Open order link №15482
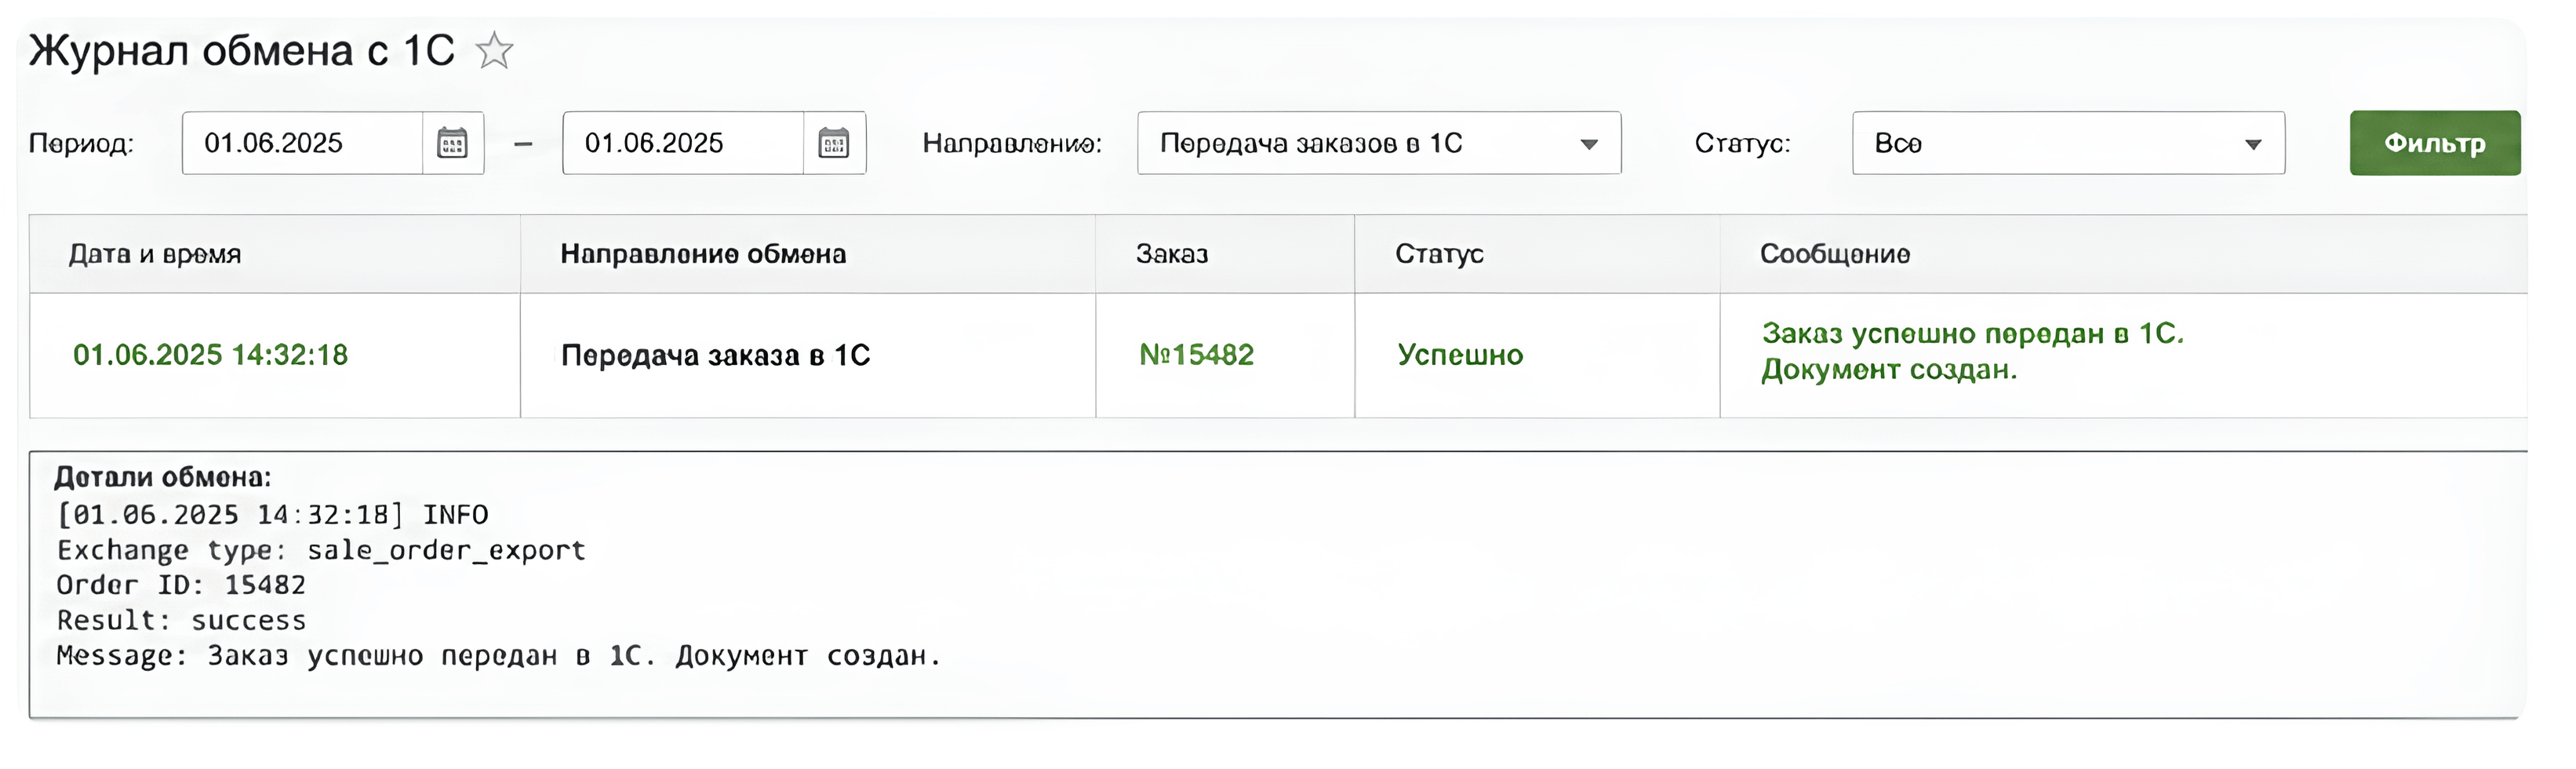2576x769 pixels. pos(1196,355)
